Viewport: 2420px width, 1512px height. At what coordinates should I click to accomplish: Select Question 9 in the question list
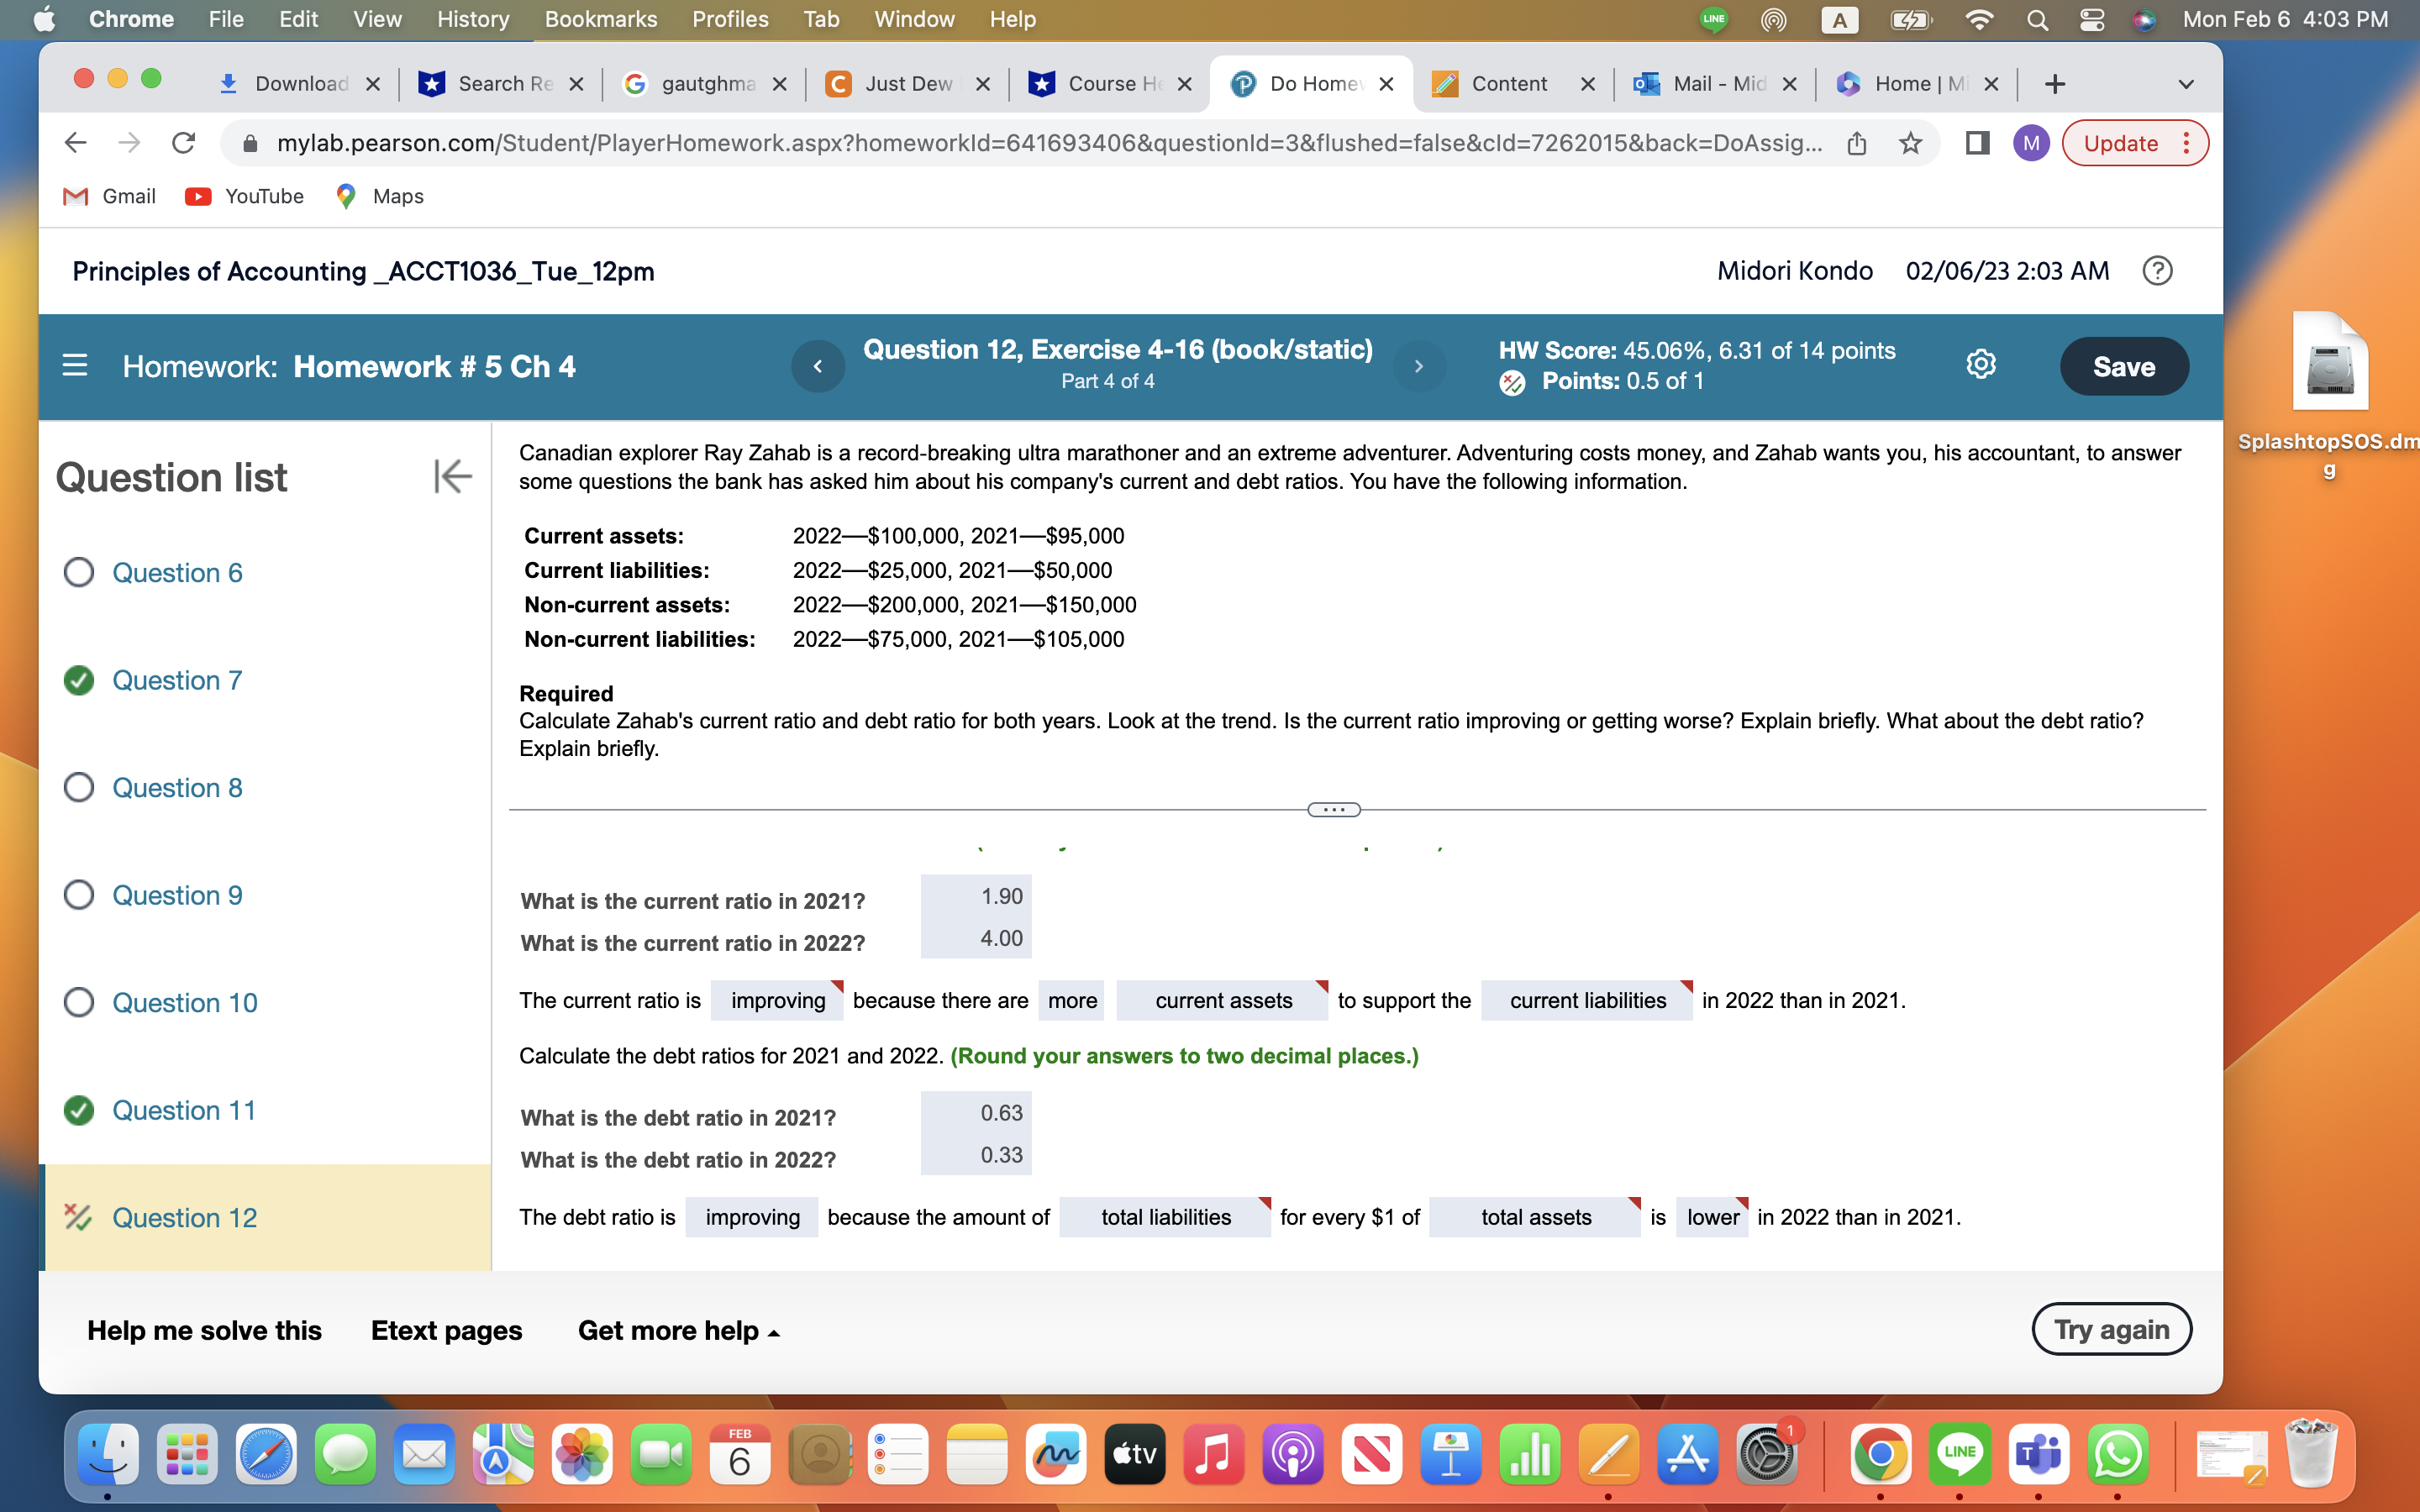point(178,895)
